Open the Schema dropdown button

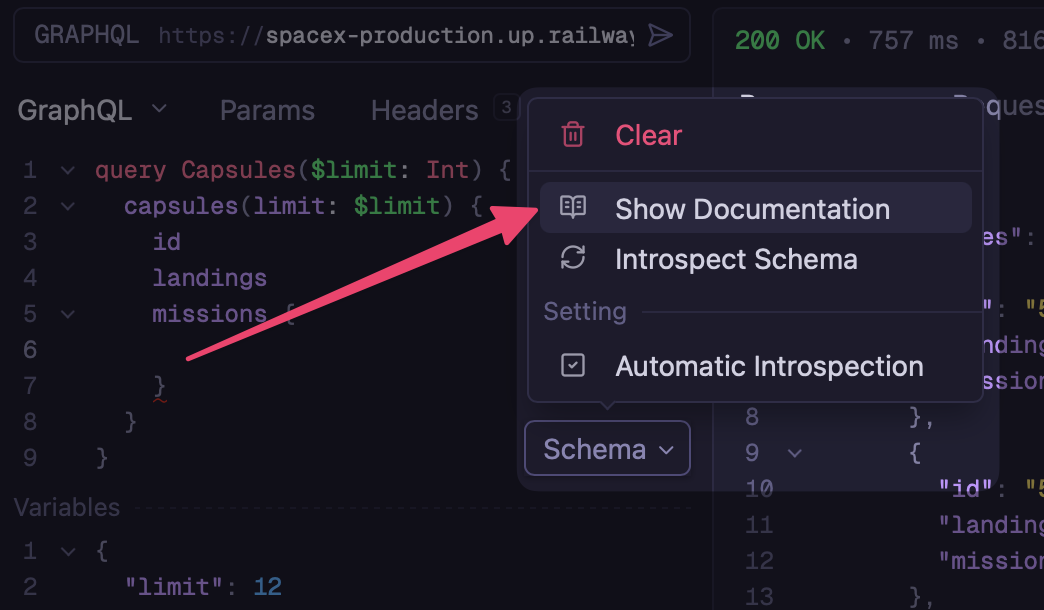pyautogui.click(x=607, y=449)
